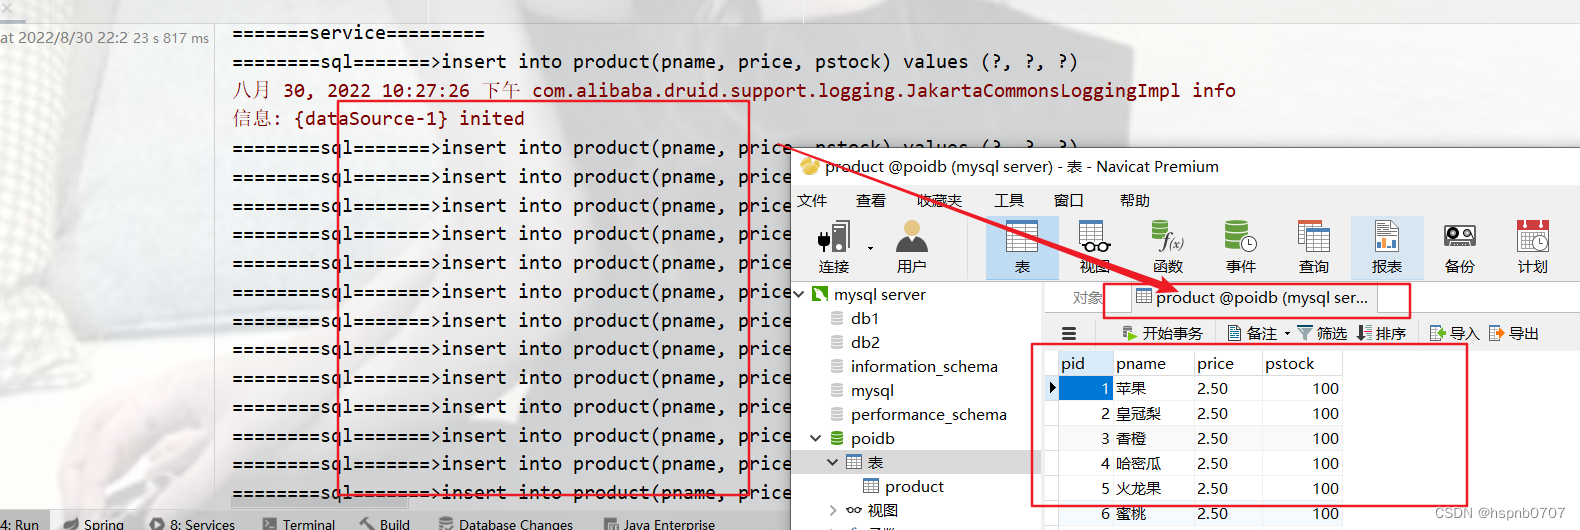The image size is (1580, 530).
Task: Select the 表 (Table) toolbar icon
Action: click(1022, 247)
